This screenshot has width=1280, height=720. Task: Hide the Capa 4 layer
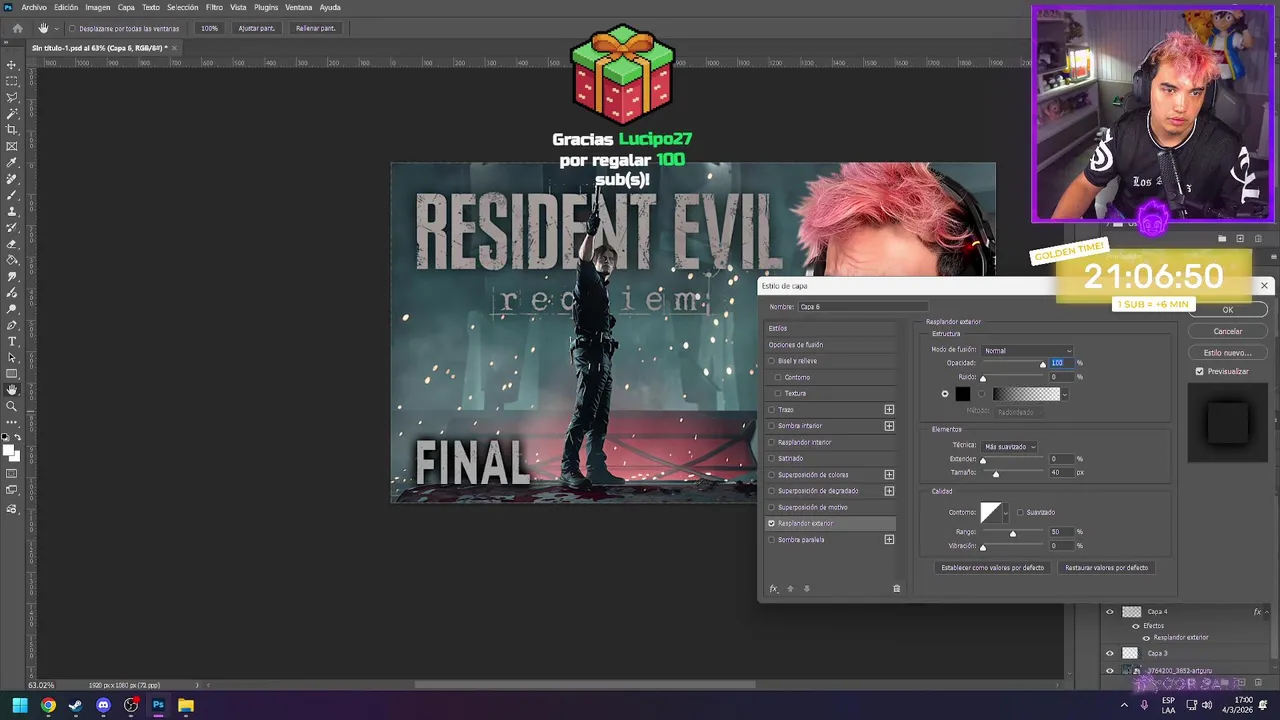(1109, 611)
